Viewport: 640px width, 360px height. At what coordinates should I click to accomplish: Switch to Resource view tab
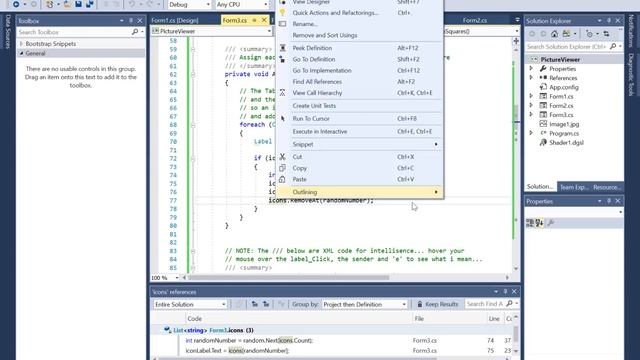[x=607, y=187]
